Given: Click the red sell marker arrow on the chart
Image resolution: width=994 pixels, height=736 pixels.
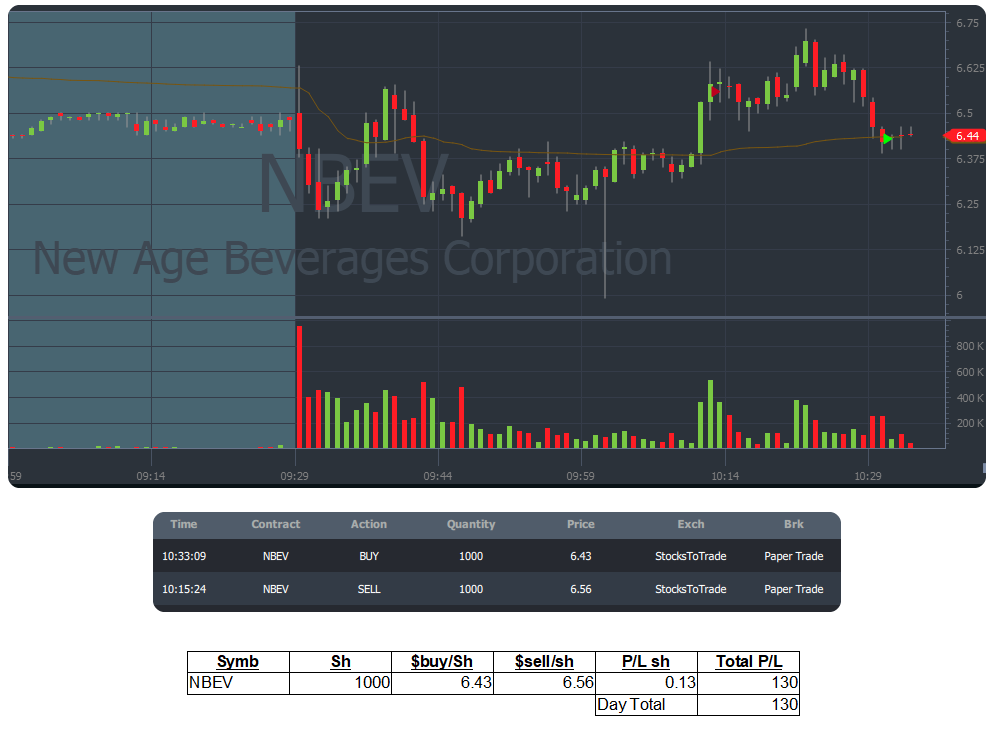Looking at the screenshot, I should click(x=714, y=91).
